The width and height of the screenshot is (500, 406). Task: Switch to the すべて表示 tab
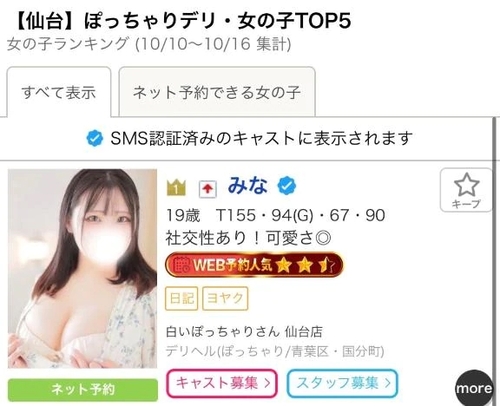pyautogui.click(x=59, y=92)
